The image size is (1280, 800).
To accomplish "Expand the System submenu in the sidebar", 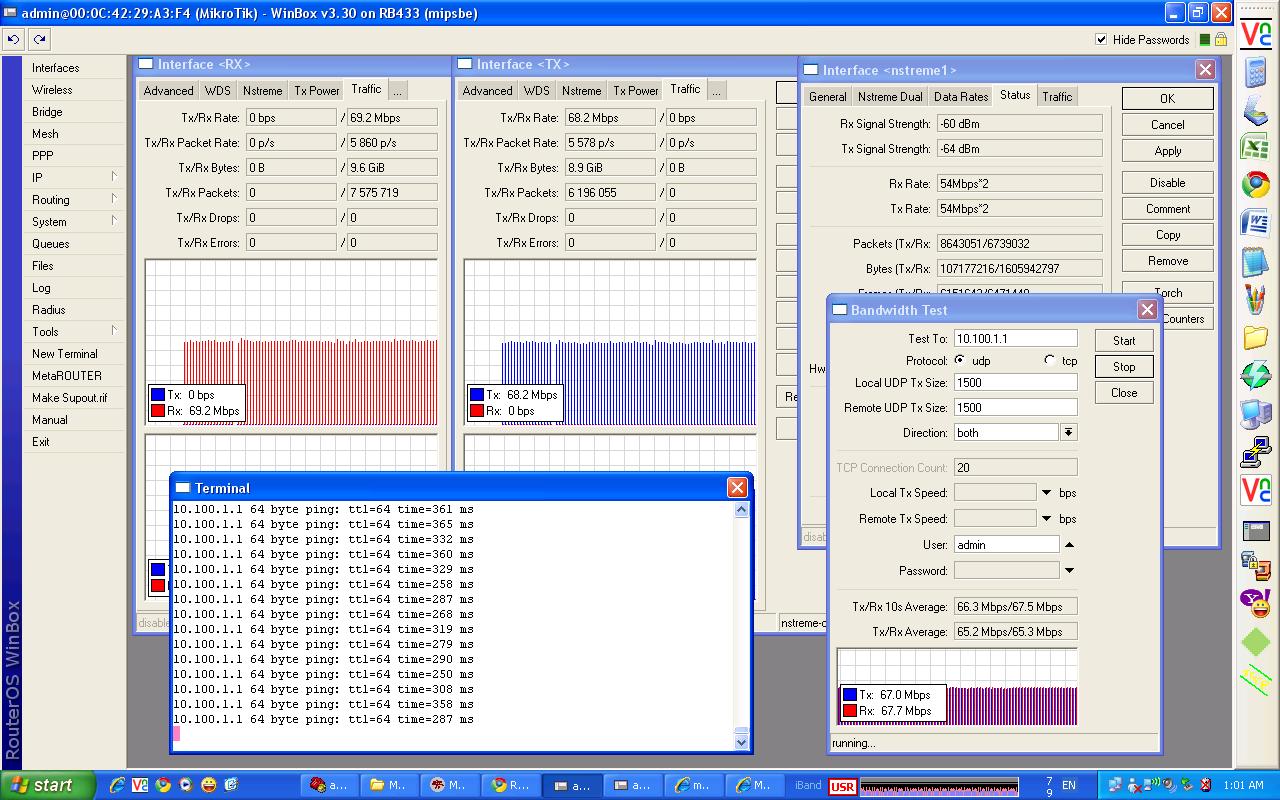I will pyautogui.click(x=114, y=221).
